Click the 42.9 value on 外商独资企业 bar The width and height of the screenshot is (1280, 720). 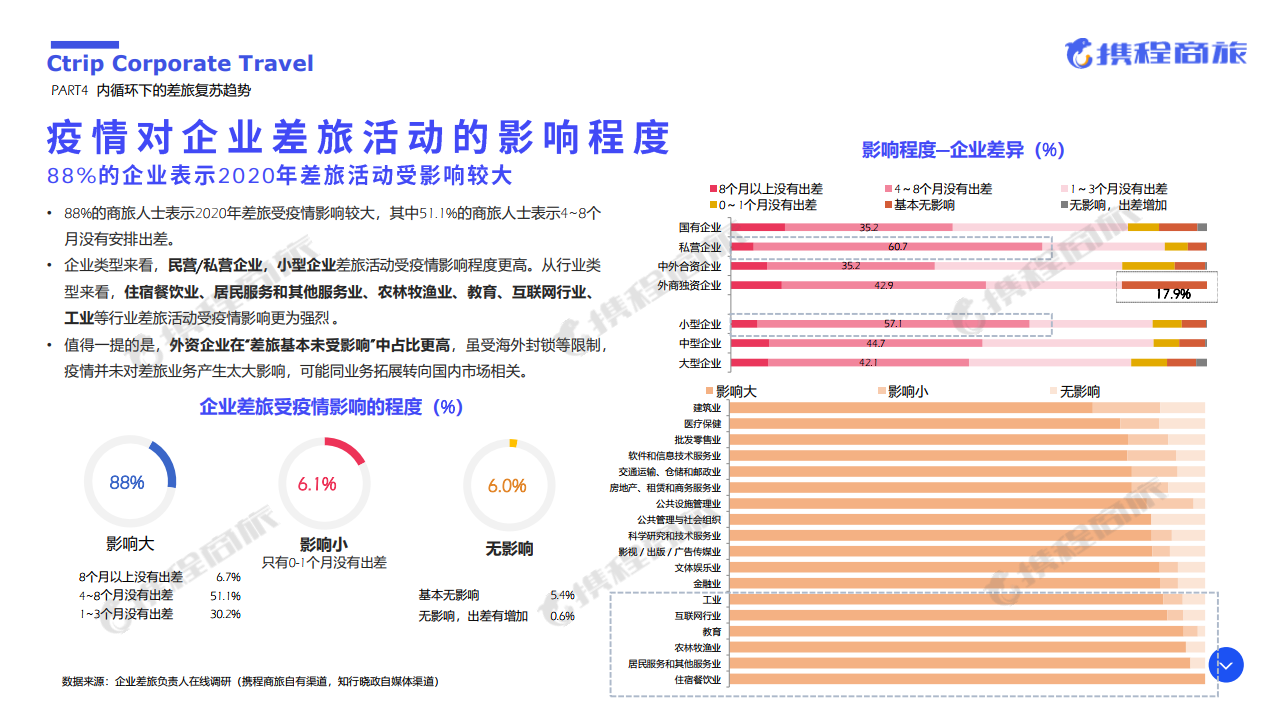coord(884,286)
